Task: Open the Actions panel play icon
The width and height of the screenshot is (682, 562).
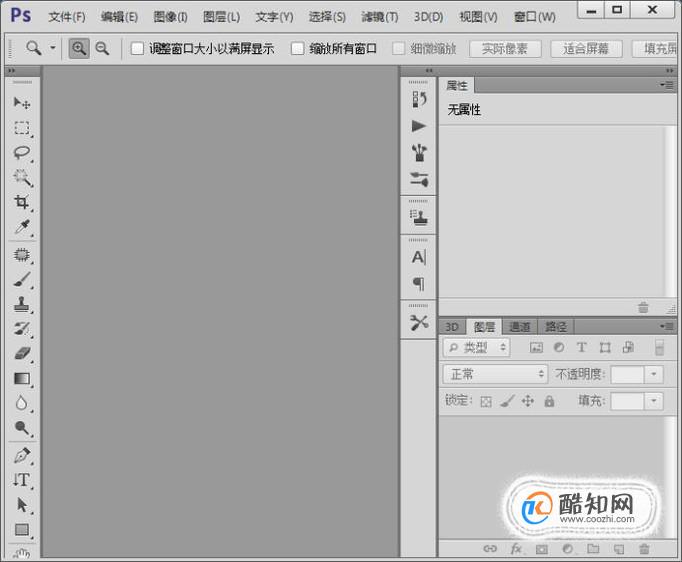Action: [419, 126]
